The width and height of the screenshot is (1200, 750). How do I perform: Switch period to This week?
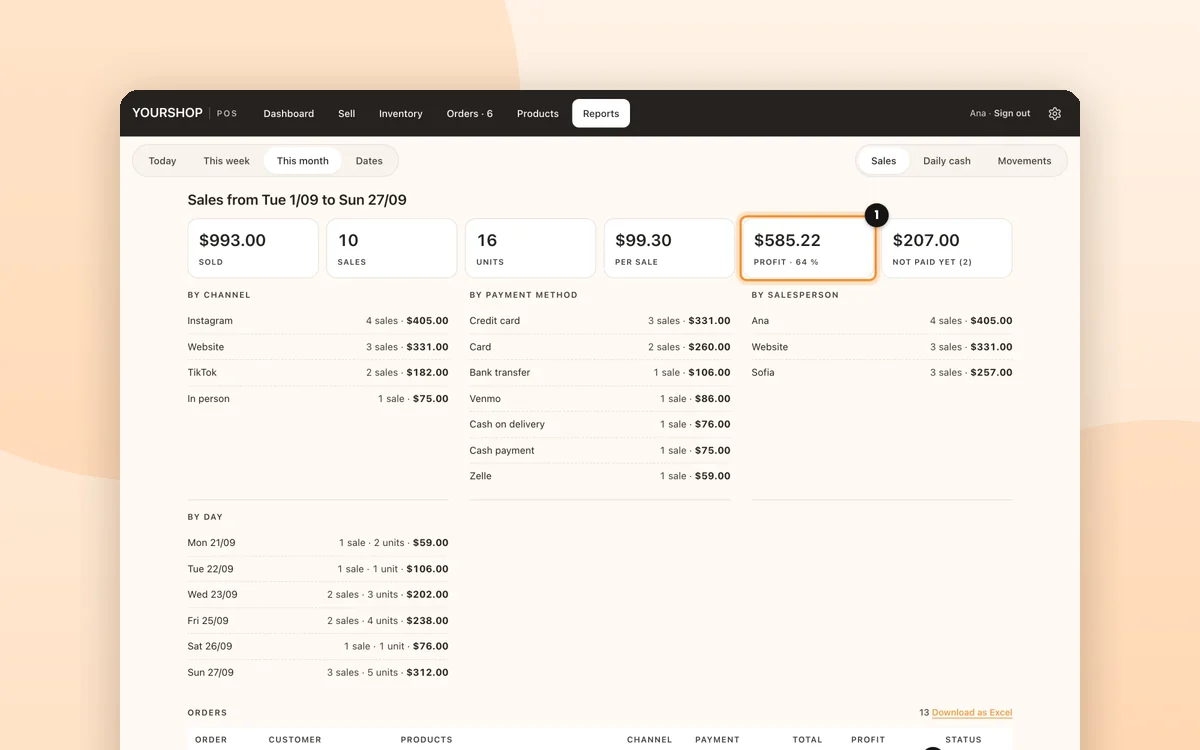(x=227, y=161)
